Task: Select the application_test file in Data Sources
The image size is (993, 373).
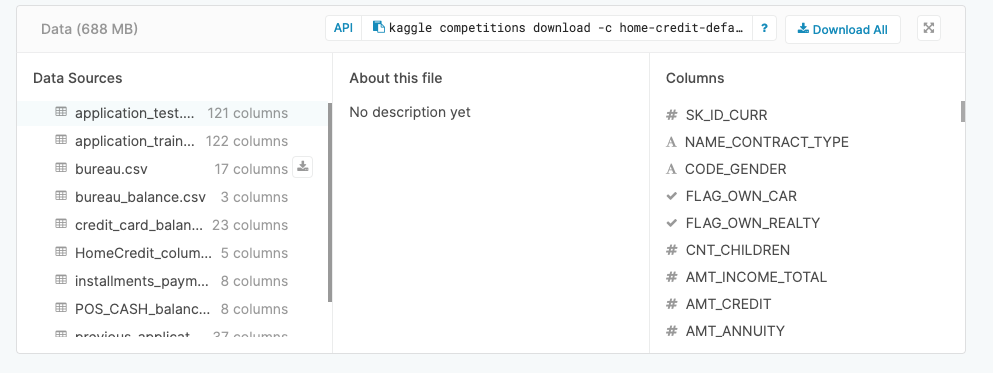Action: (x=172, y=113)
